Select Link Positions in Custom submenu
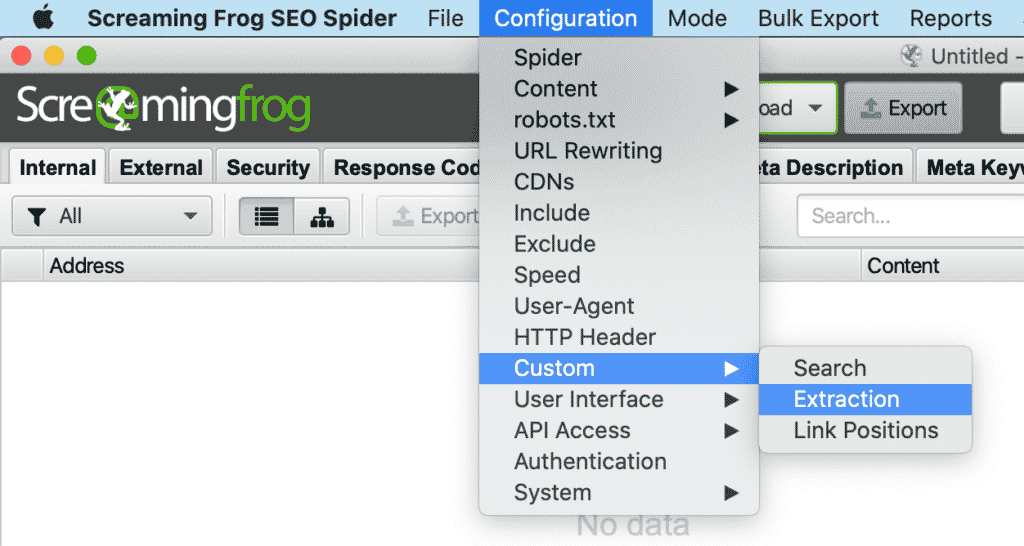The width and height of the screenshot is (1024, 546). coord(865,430)
